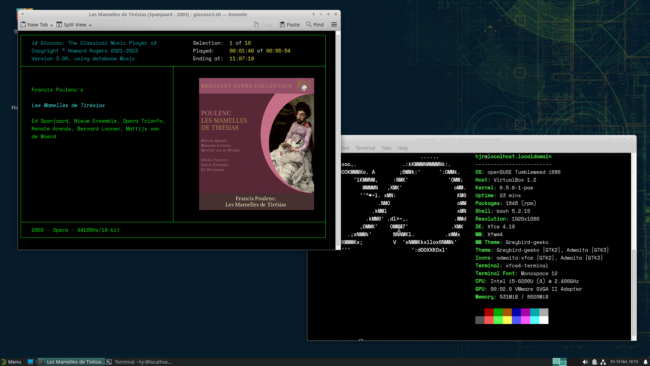Click the Konsole window menu arrow icon
The height and width of the screenshot is (366, 650).
[x=22, y=14]
